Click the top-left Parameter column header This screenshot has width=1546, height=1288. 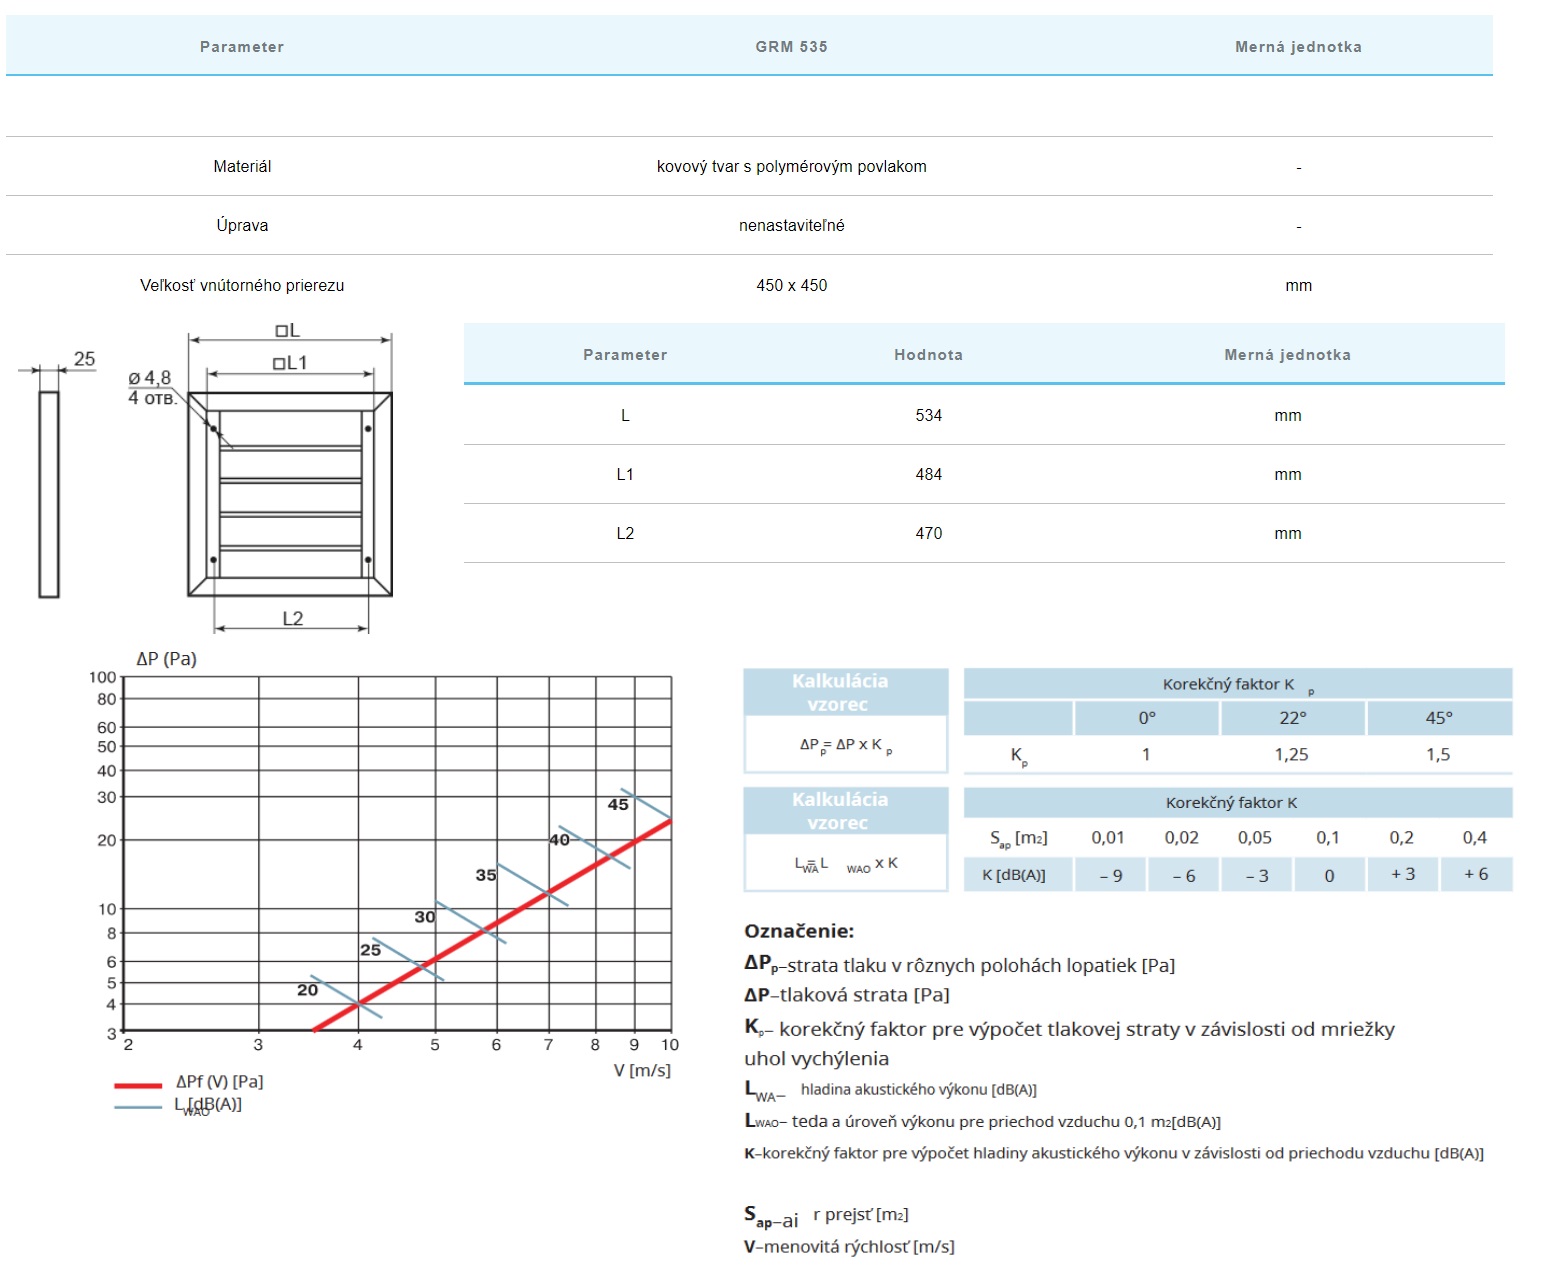(x=242, y=47)
